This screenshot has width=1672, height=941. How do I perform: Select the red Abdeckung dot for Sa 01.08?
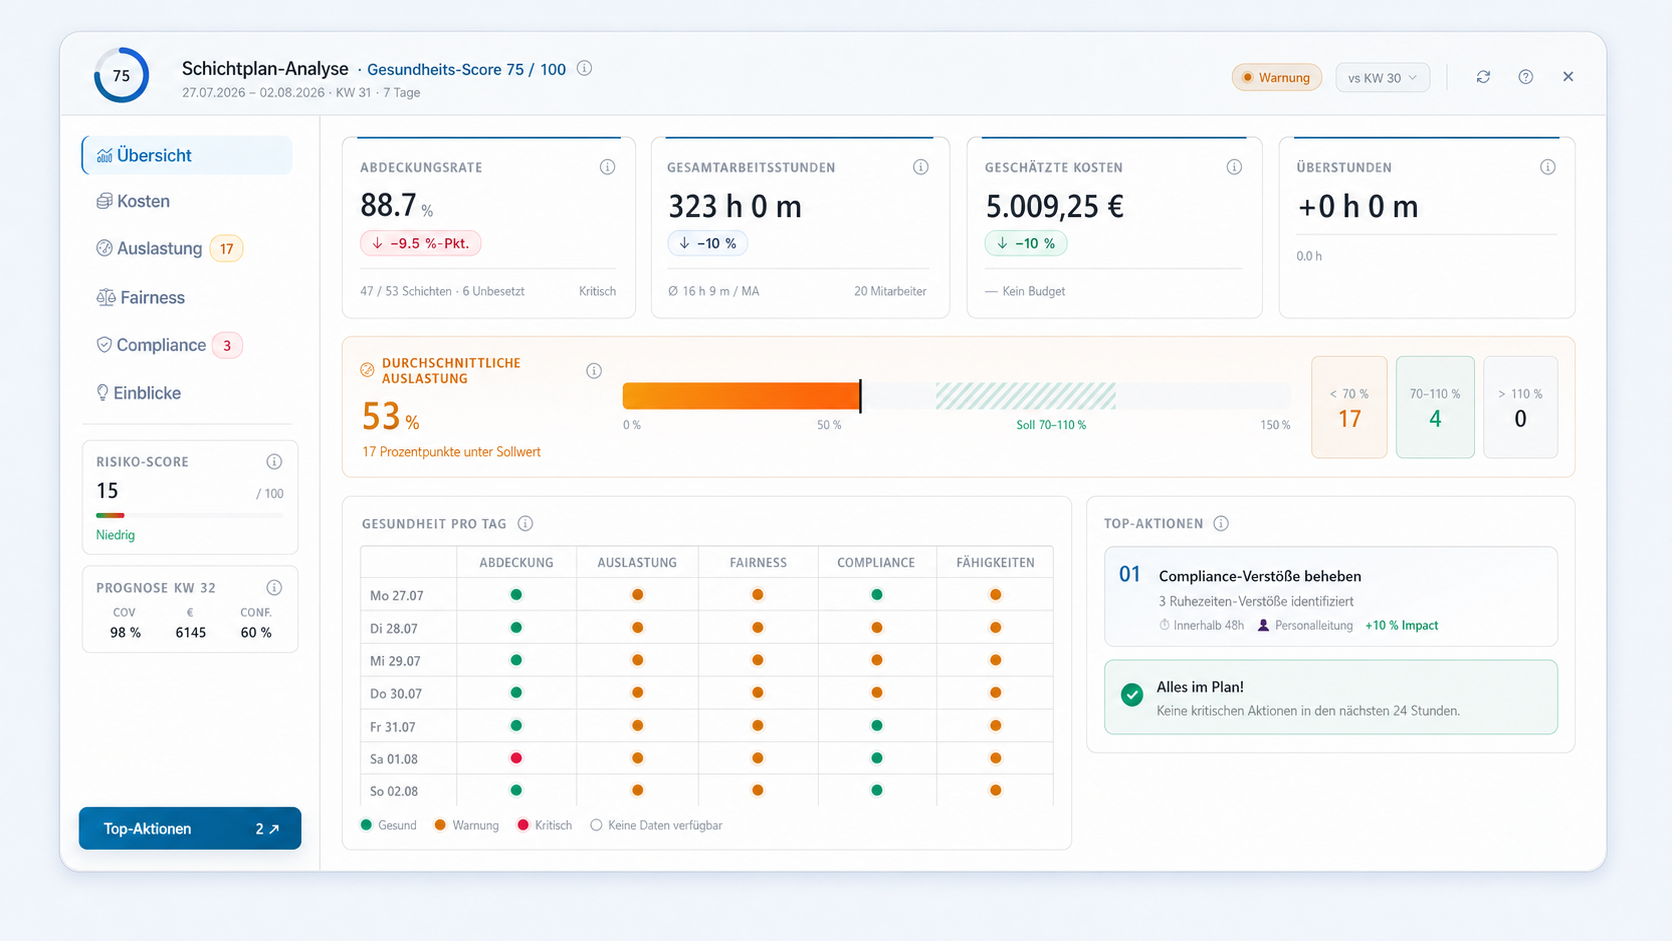click(x=516, y=758)
